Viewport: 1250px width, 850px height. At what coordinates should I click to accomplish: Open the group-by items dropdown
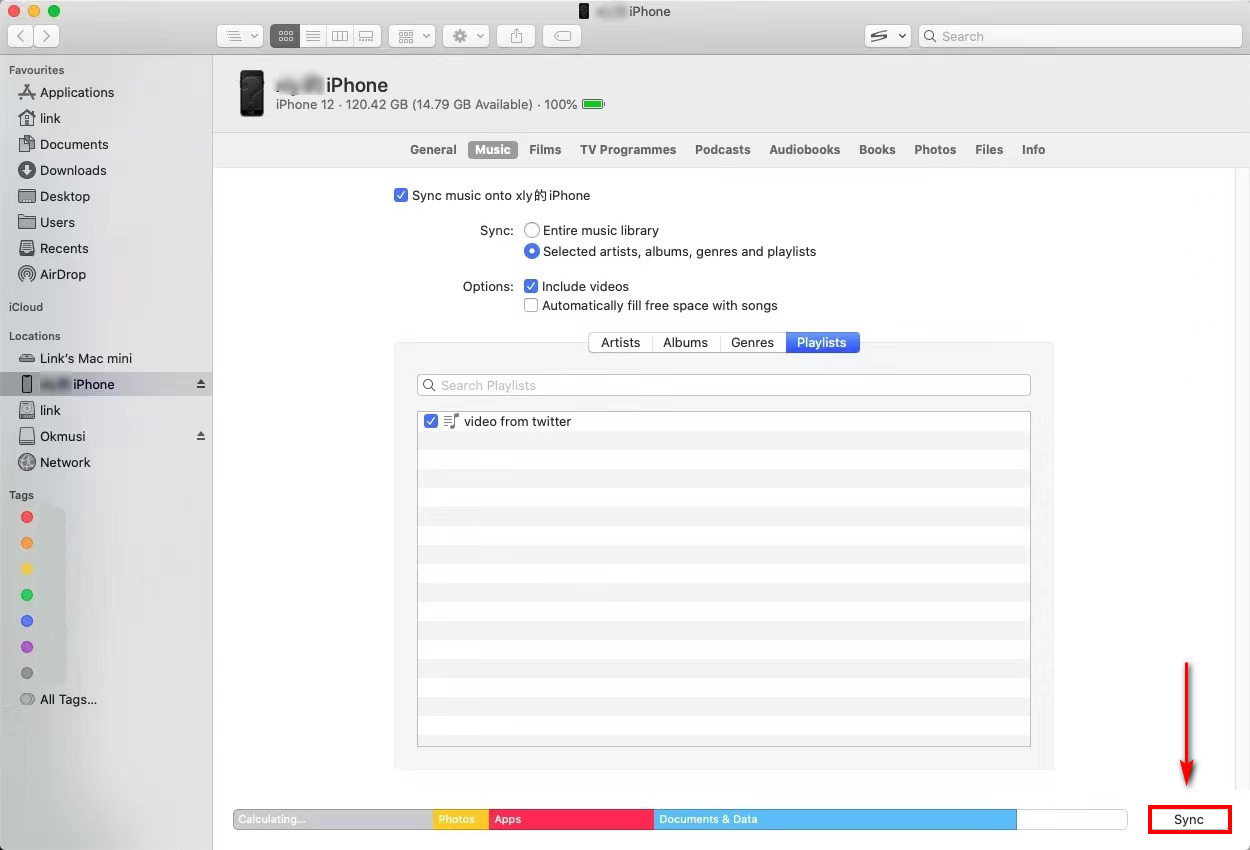[x=410, y=36]
